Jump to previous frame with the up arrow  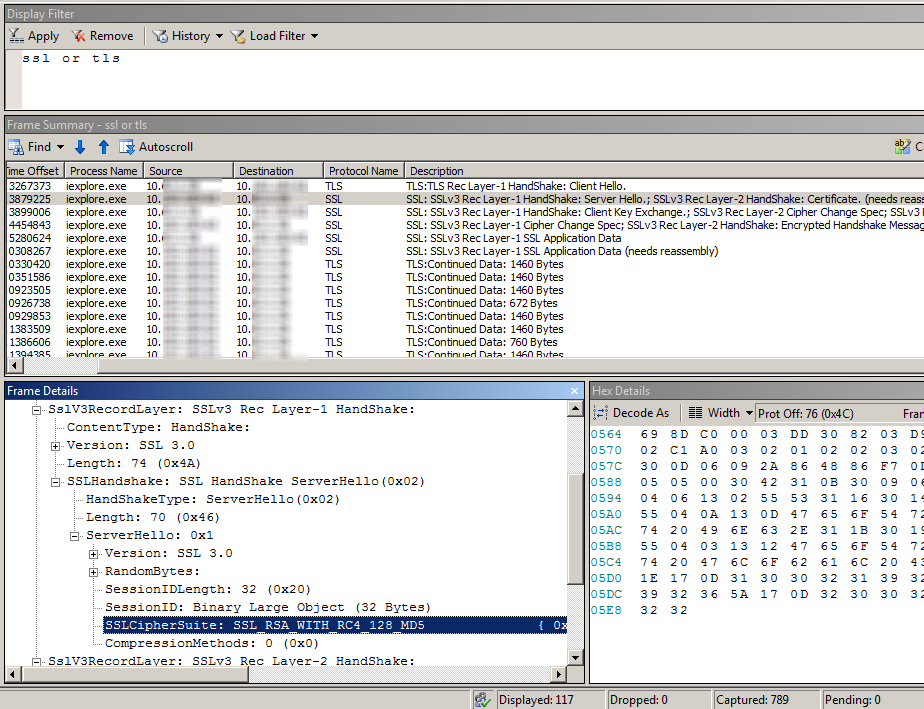103,147
